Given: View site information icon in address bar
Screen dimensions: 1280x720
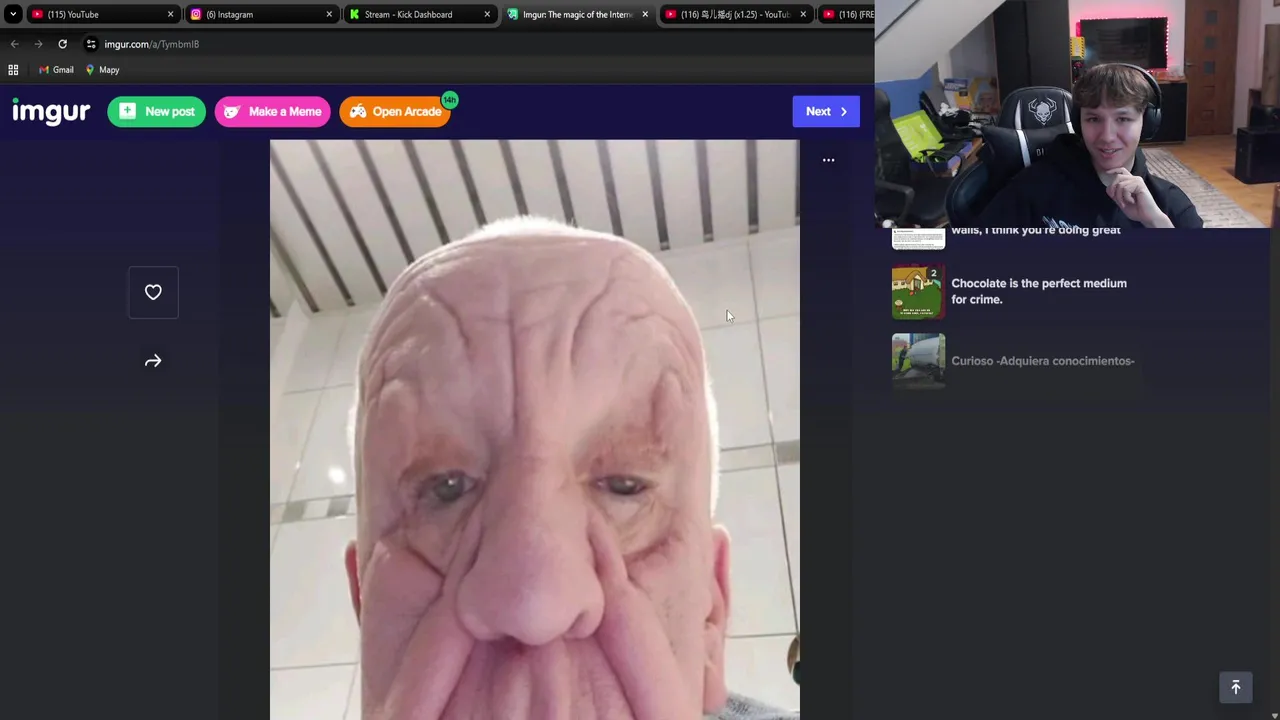Looking at the screenshot, I should [x=91, y=44].
